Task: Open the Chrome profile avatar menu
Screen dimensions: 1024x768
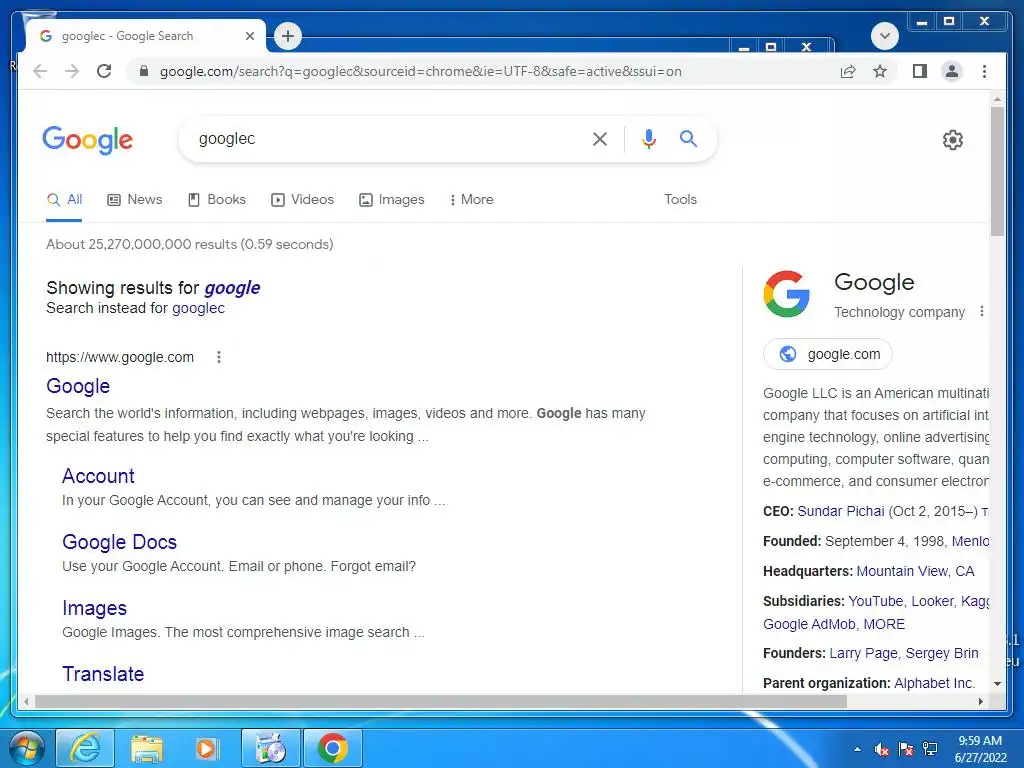Action: point(952,71)
